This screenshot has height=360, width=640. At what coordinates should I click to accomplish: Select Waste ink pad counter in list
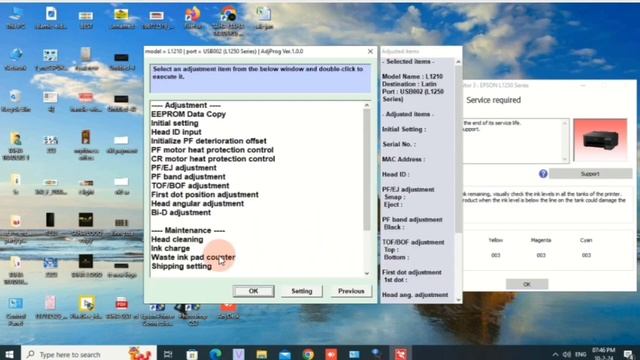(x=193, y=257)
